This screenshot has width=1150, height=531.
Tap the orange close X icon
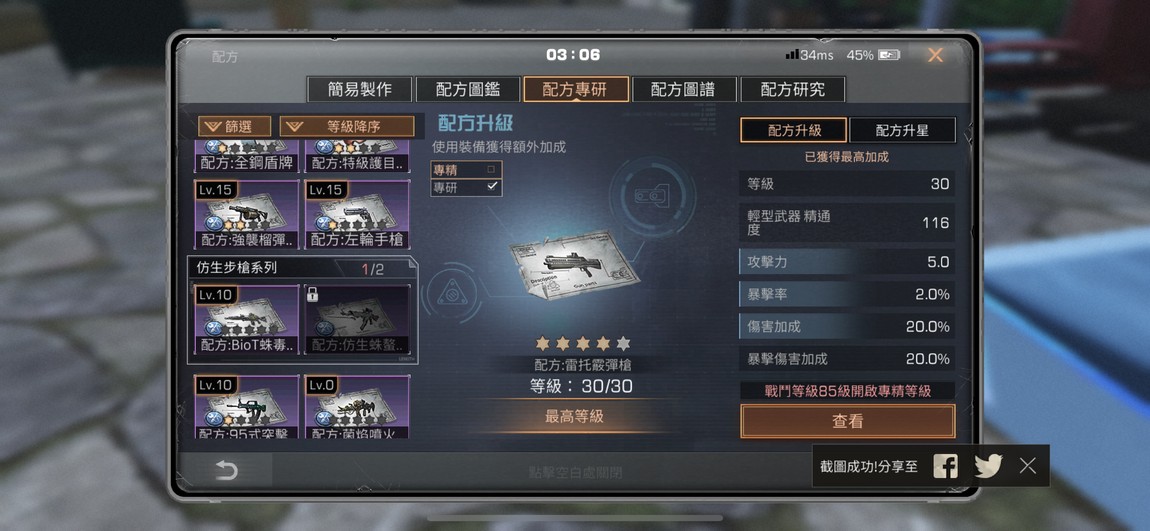(x=935, y=55)
